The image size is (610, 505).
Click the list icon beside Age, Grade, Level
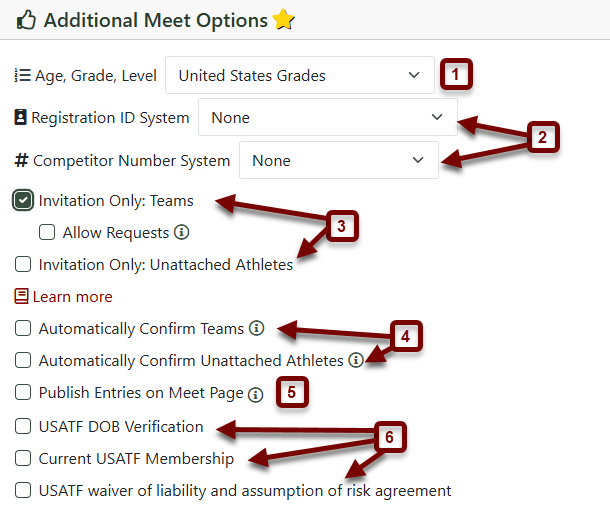22,75
